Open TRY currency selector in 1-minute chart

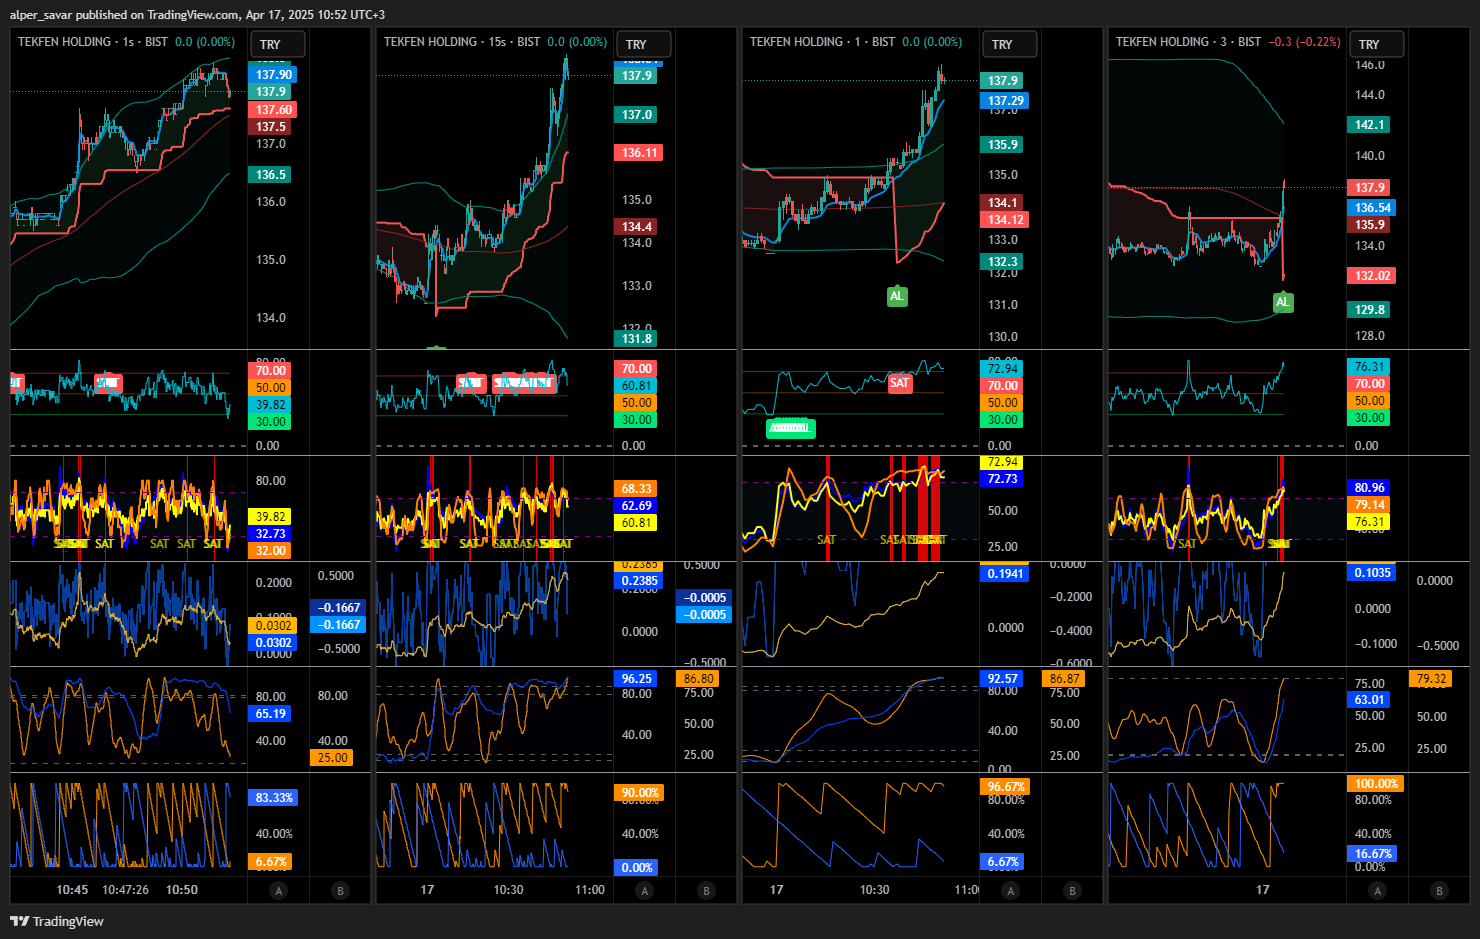tap(1009, 44)
